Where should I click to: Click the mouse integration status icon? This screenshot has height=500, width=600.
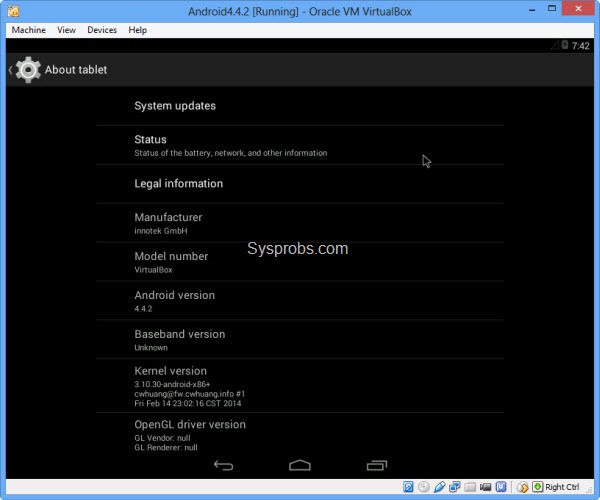[x=522, y=487]
